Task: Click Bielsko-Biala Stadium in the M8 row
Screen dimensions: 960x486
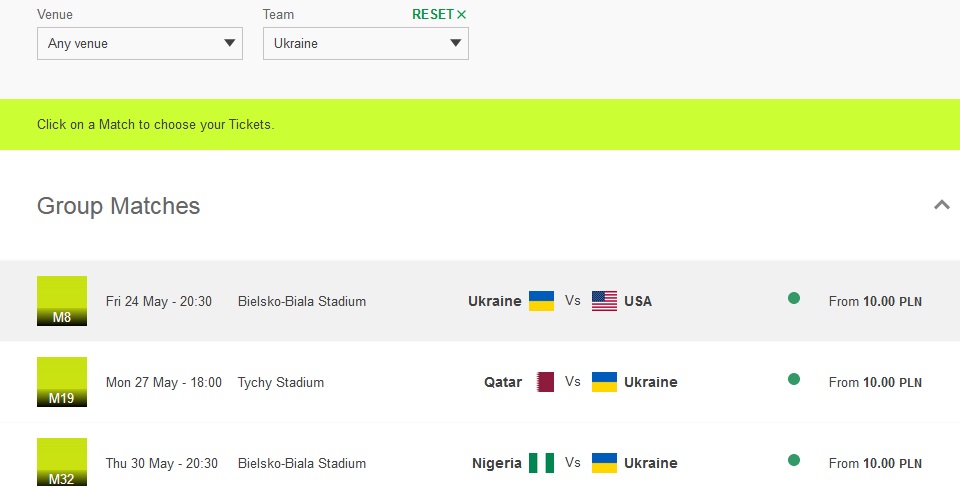Action: click(302, 301)
